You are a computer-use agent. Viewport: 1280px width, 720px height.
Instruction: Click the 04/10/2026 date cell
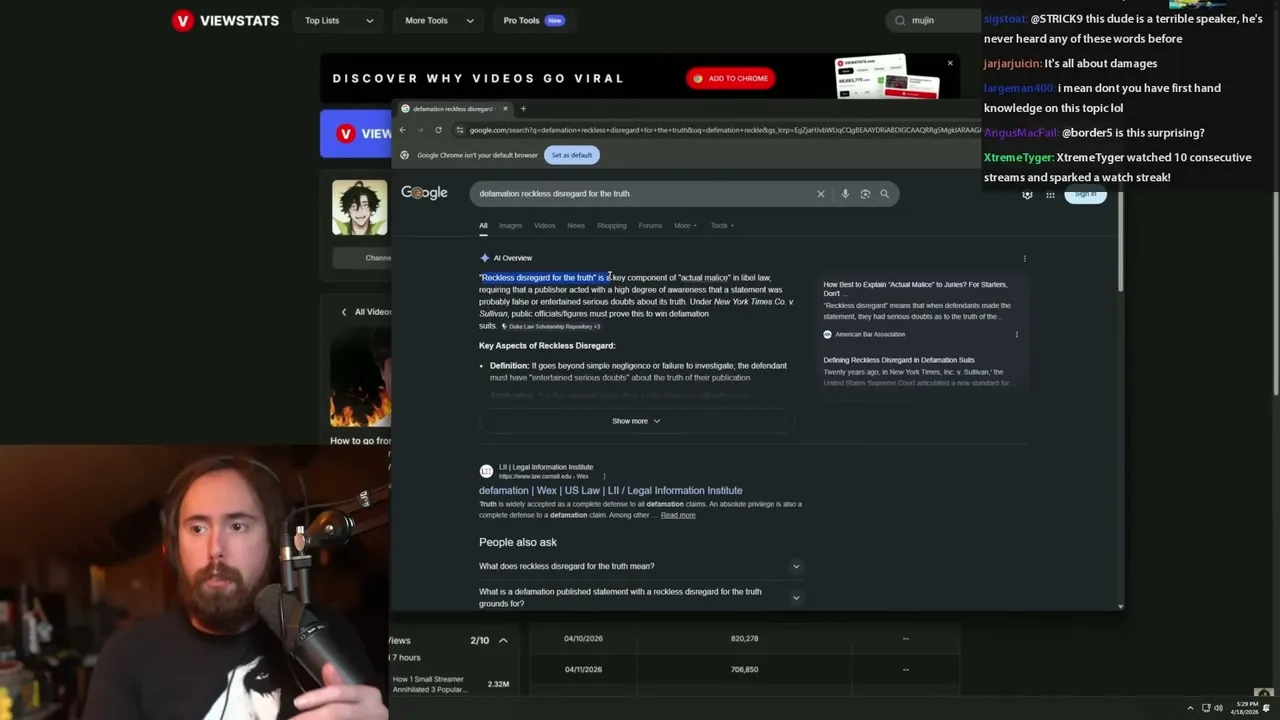pos(584,639)
